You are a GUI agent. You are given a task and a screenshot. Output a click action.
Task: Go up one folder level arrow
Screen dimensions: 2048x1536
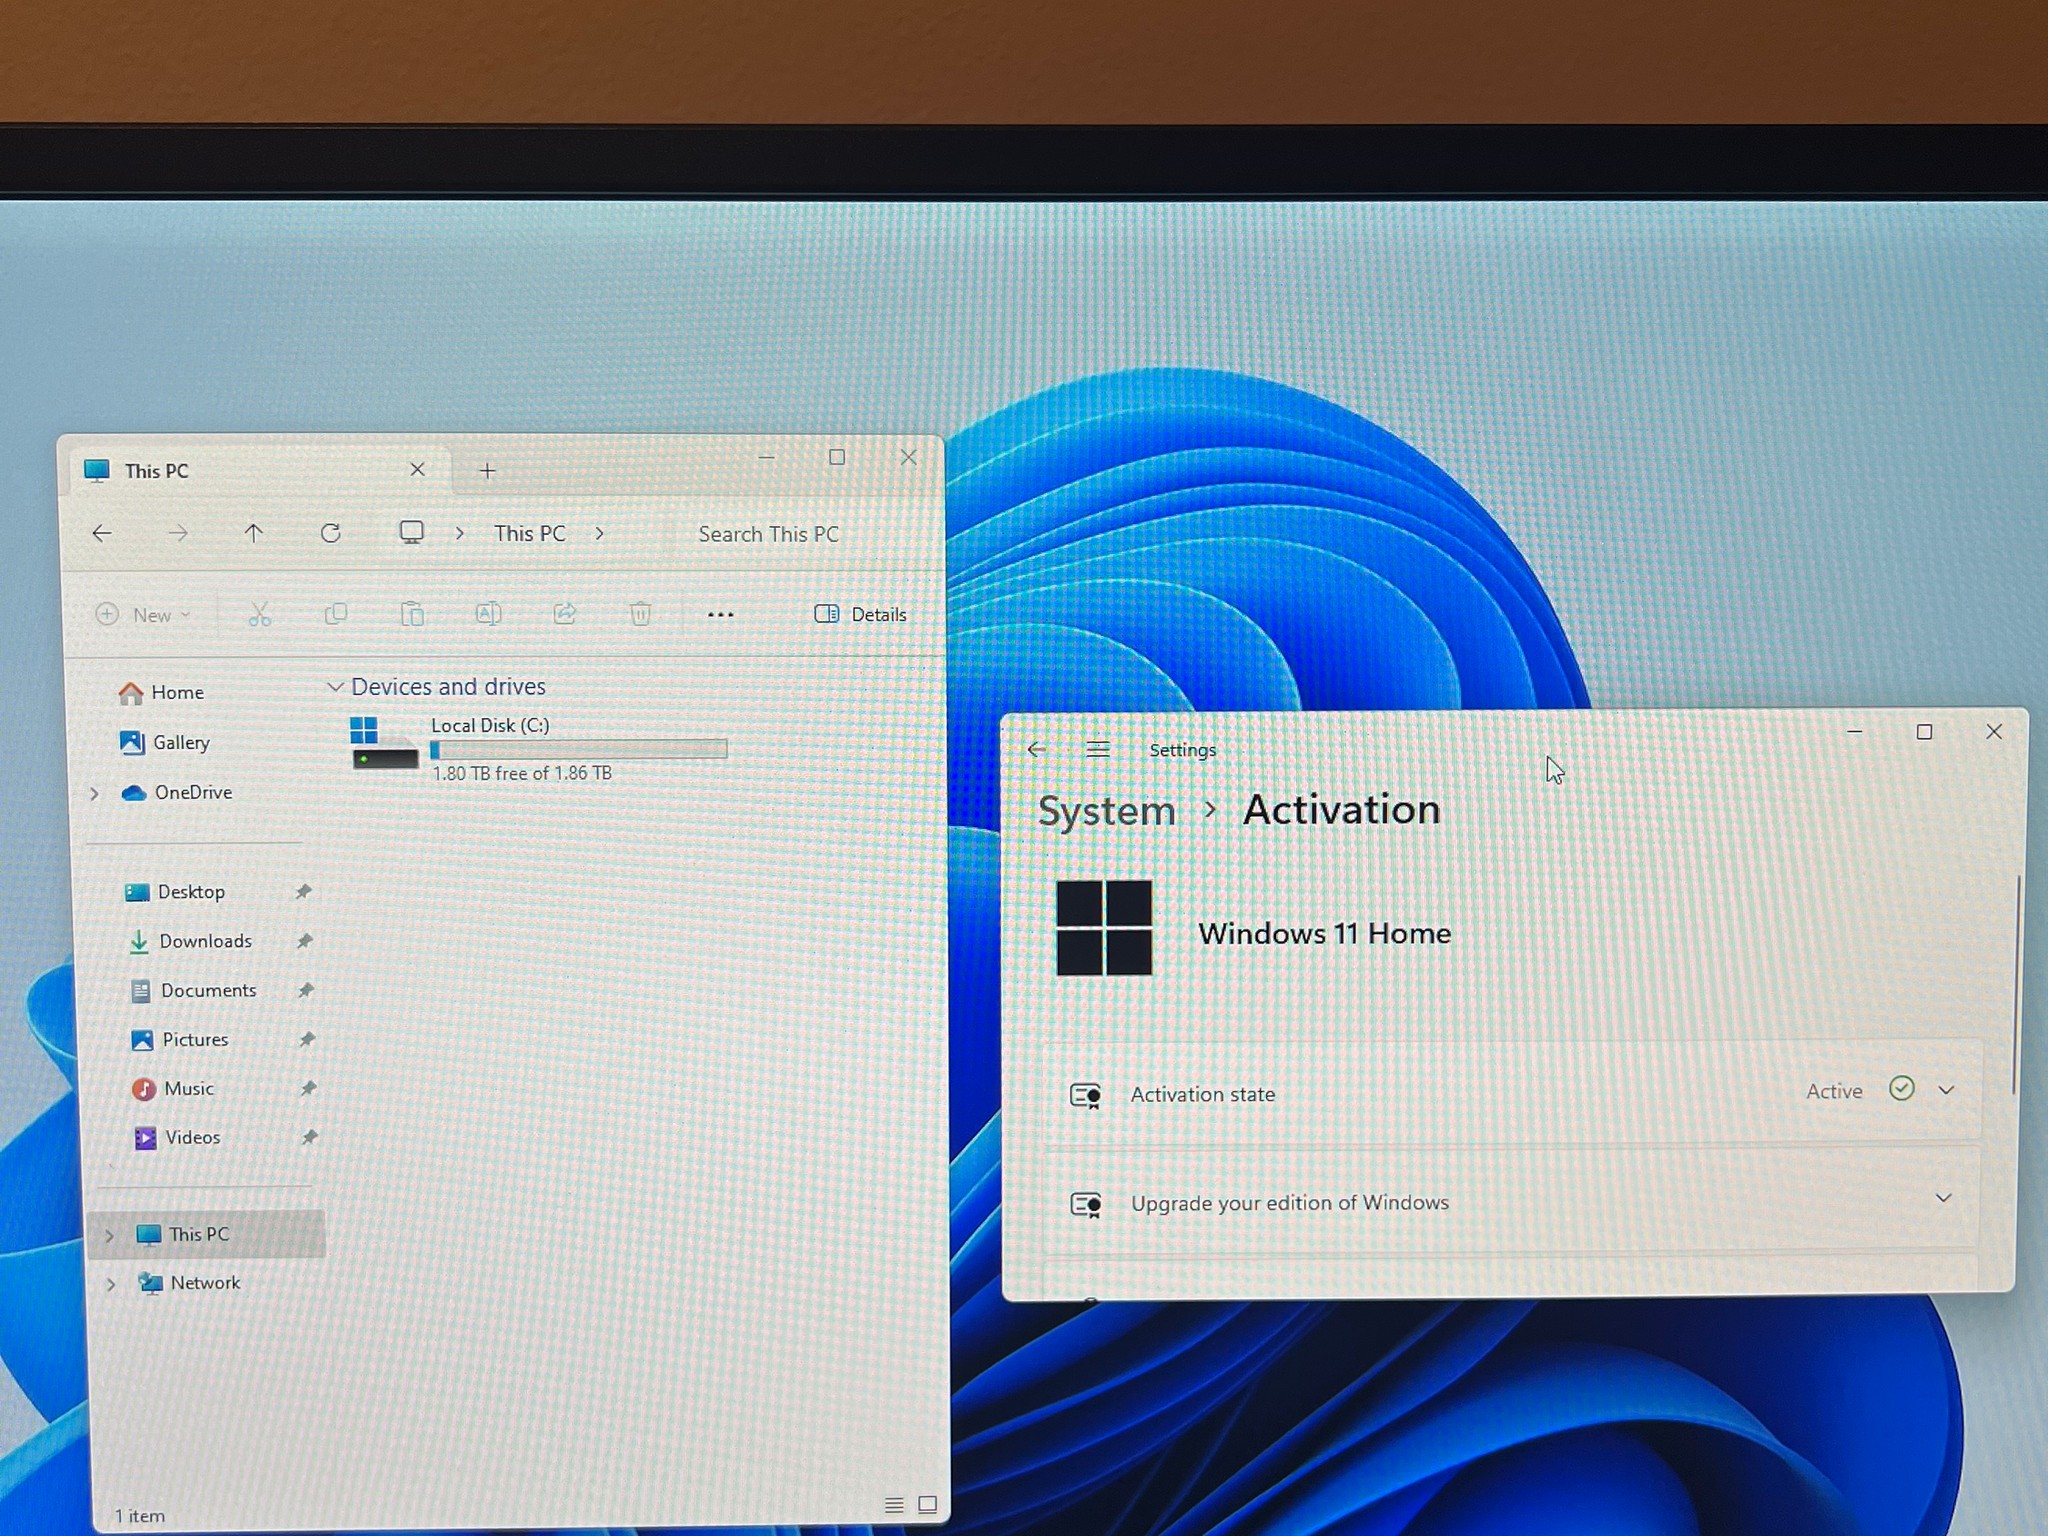tap(254, 533)
